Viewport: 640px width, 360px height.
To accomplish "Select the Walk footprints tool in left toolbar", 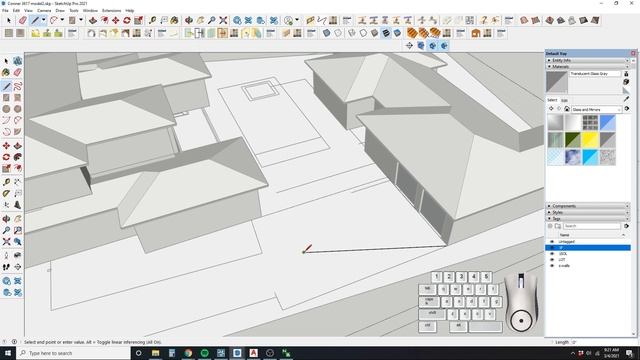I will pos(6,267).
